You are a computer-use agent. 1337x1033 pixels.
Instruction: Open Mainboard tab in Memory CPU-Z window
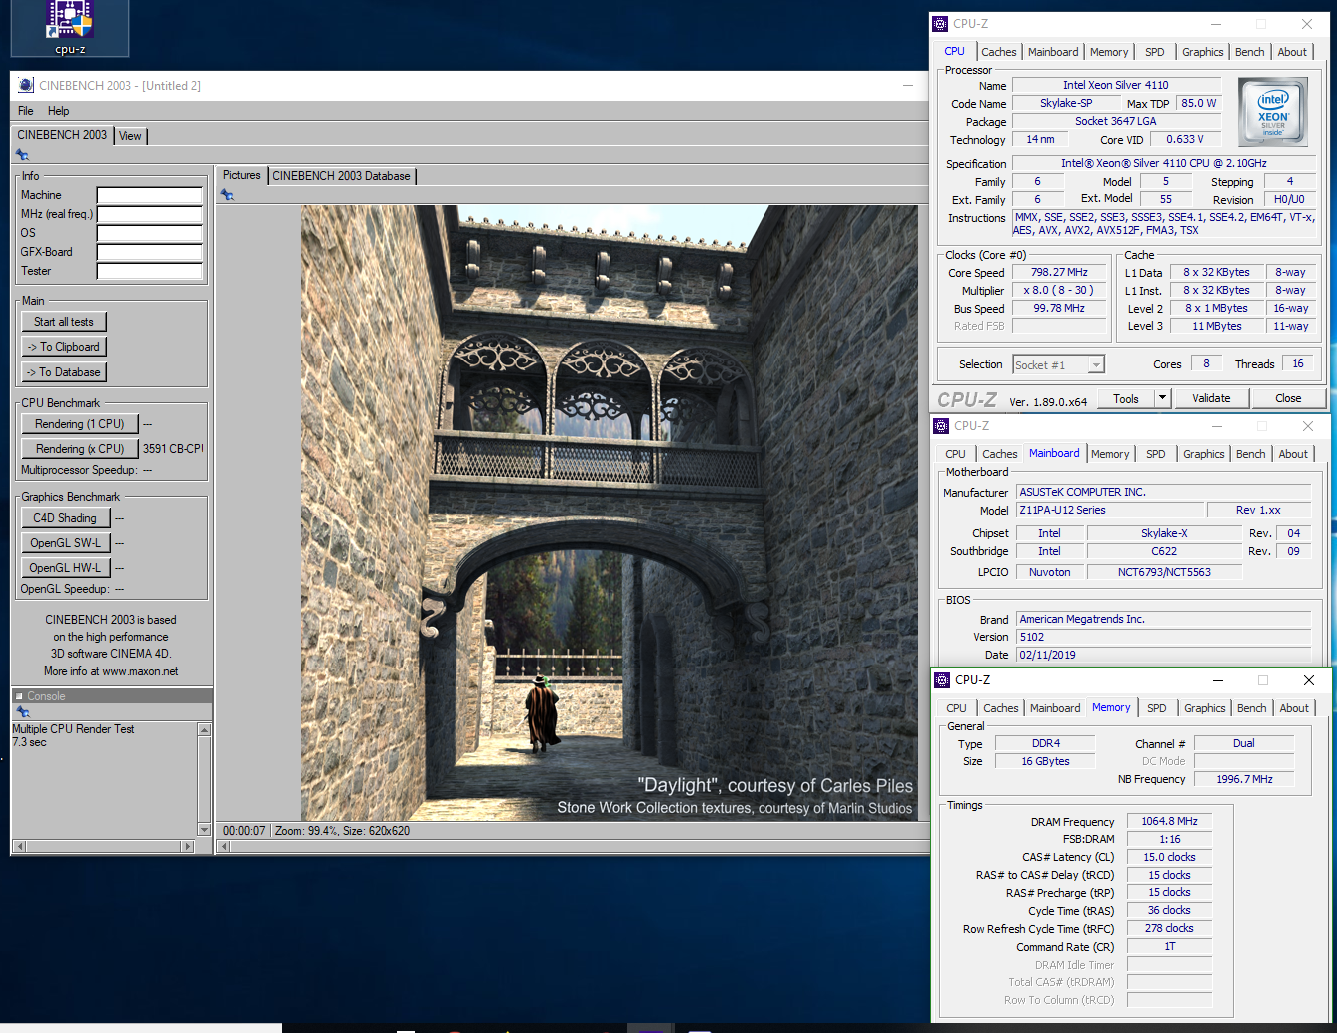(x=1055, y=708)
